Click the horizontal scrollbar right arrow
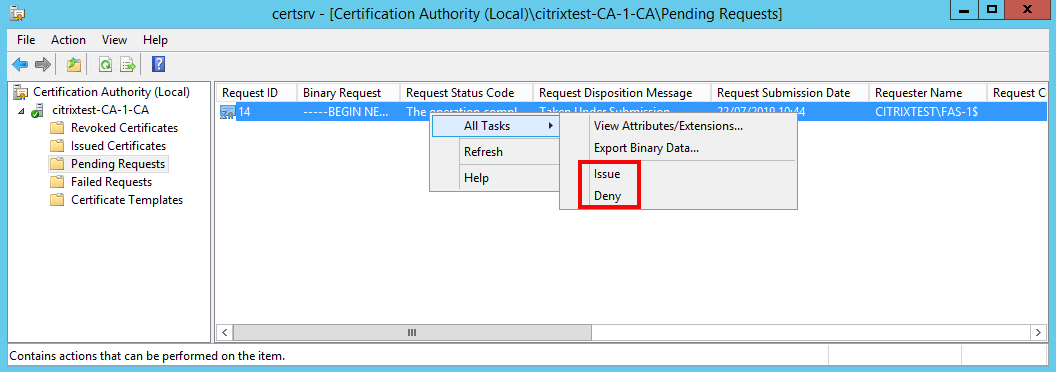This screenshot has height=372, width=1056. [x=1038, y=333]
